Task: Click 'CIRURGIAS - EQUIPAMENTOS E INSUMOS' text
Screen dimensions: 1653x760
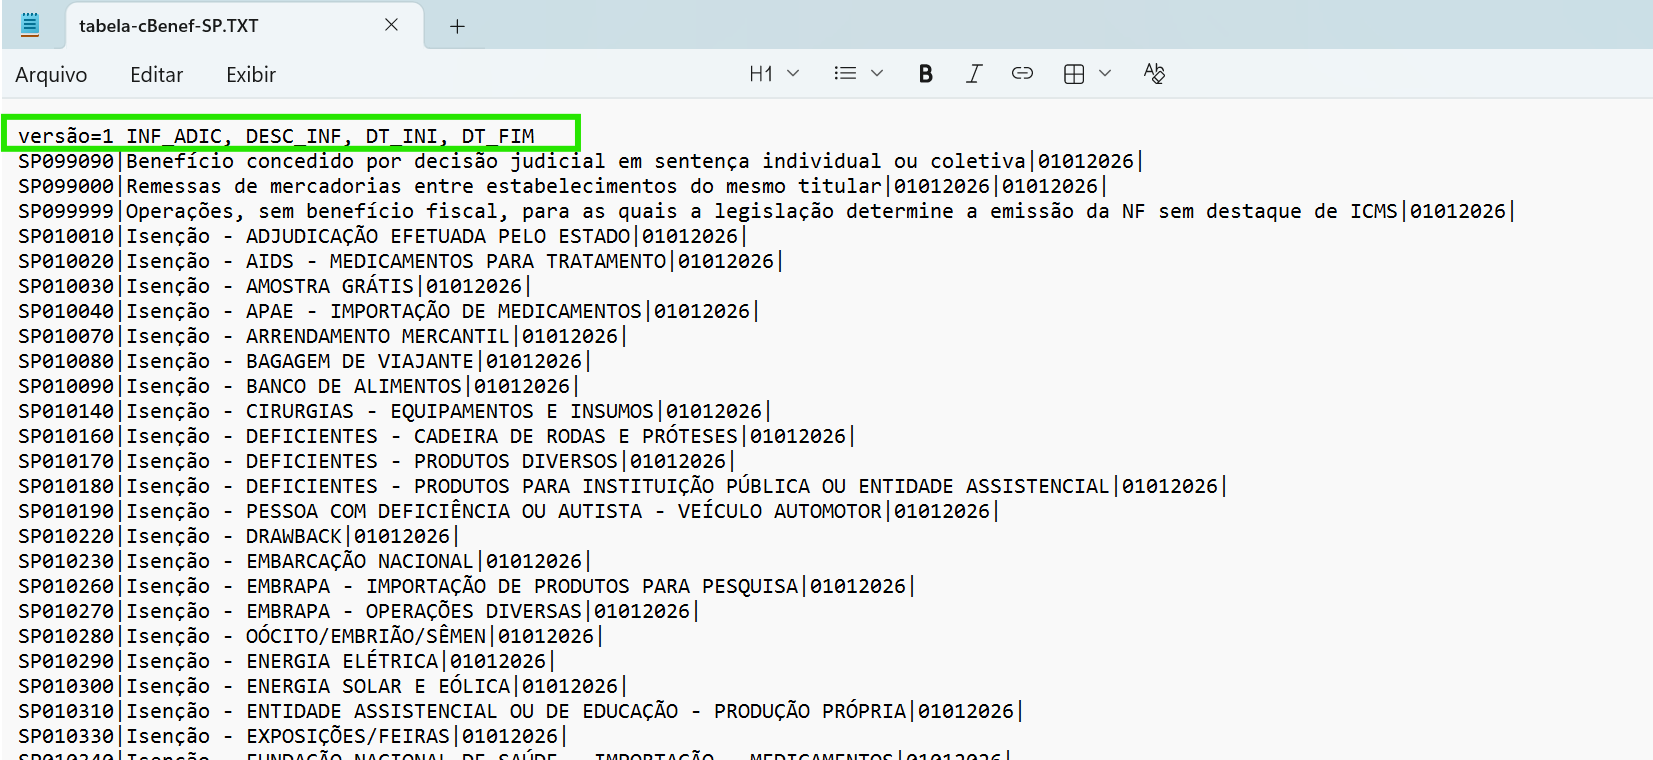Action: tap(450, 411)
